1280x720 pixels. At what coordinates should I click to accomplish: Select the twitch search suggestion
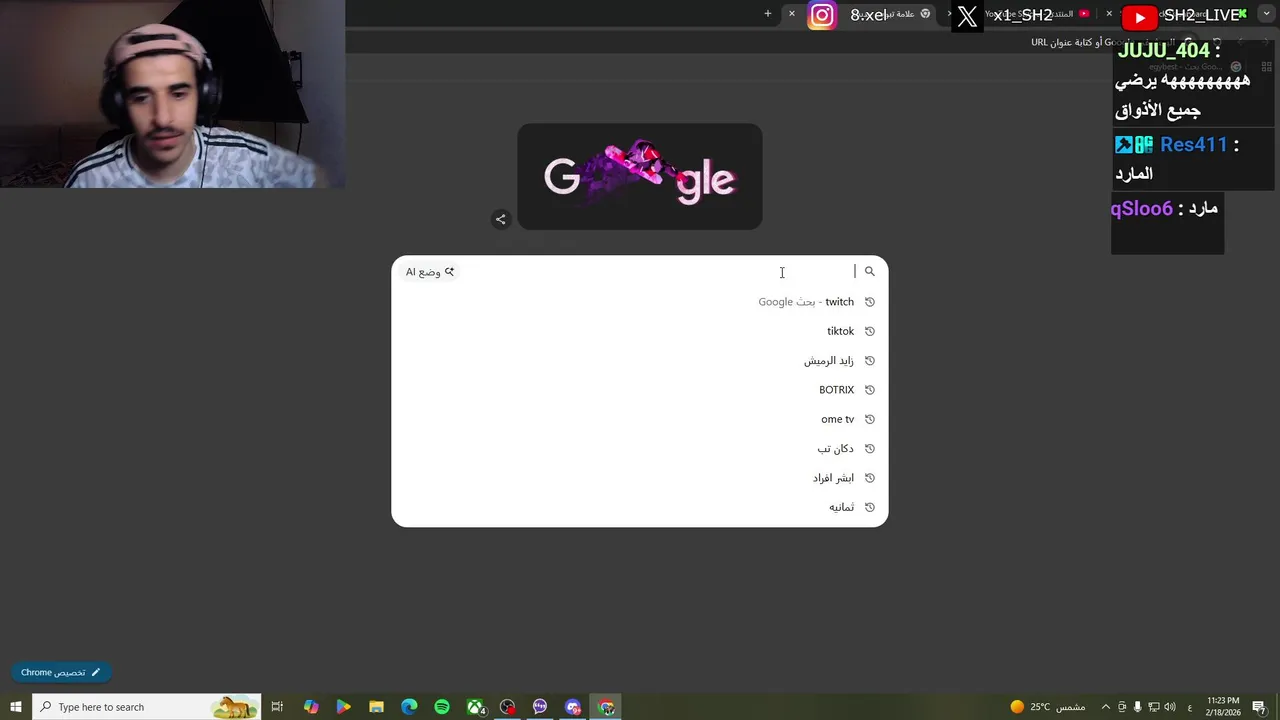click(640, 302)
